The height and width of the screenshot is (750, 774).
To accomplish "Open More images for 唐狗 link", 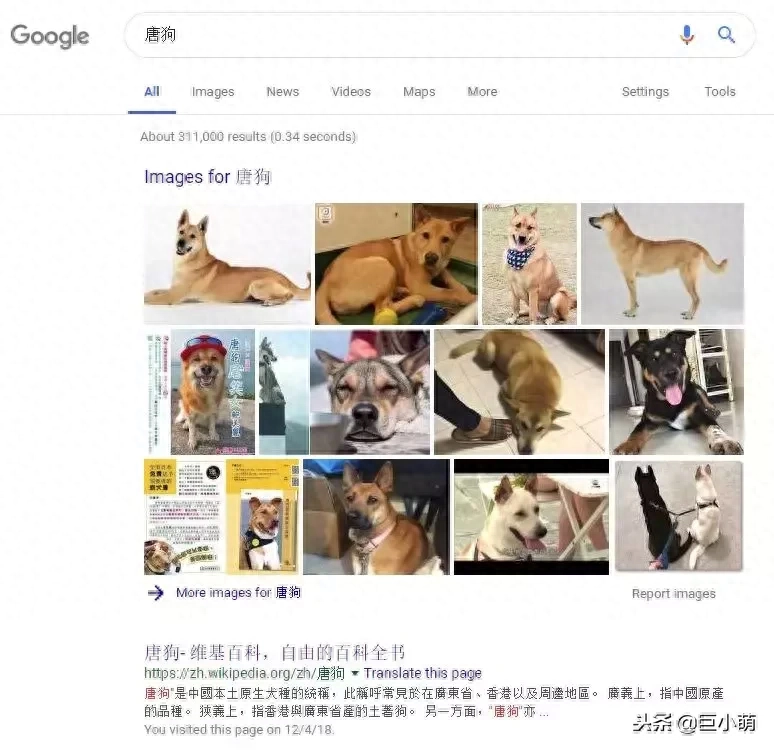I will (x=238, y=592).
